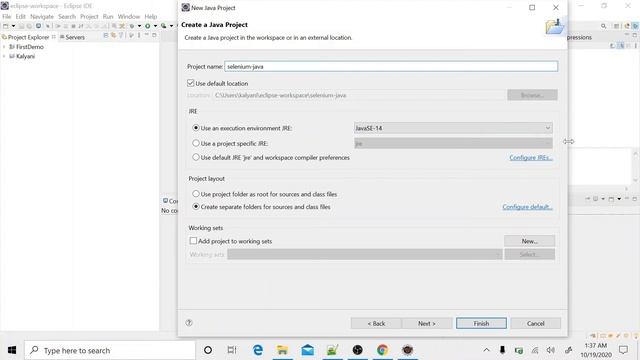Image resolution: width=640 pixels, height=360 pixels.
Task: Click the Link with Editor icon
Action: point(113,36)
